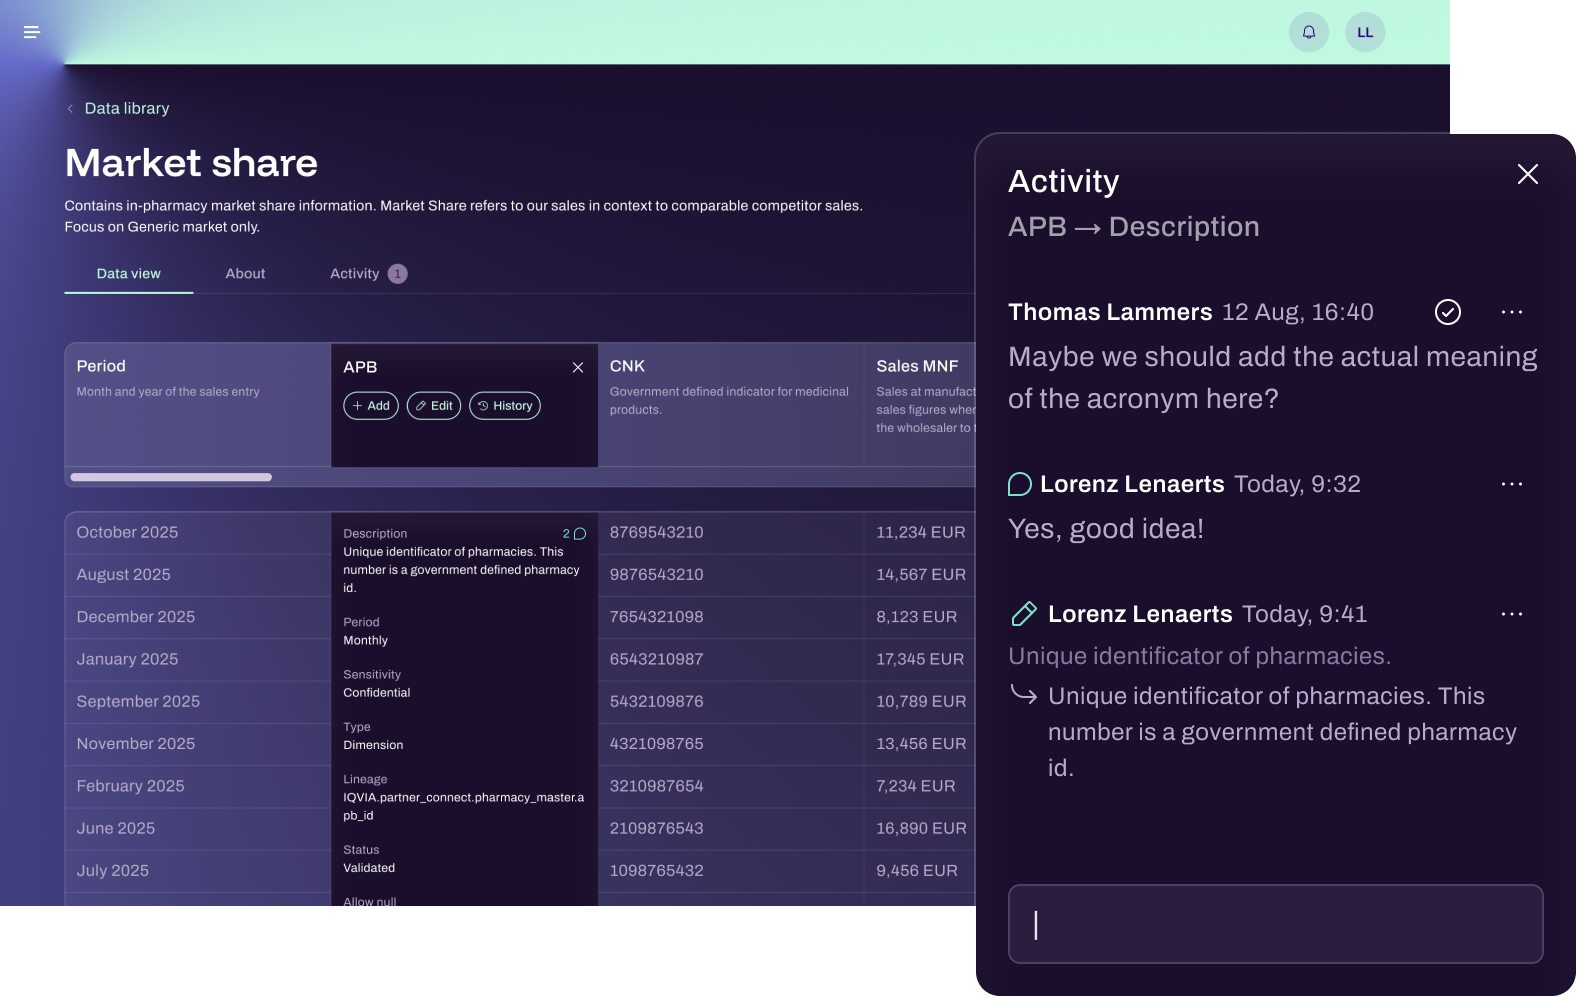
Task: Toggle resolved checkmark on Thomas Lammers' comment
Action: pyautogui.click(x=1447, y=312)
